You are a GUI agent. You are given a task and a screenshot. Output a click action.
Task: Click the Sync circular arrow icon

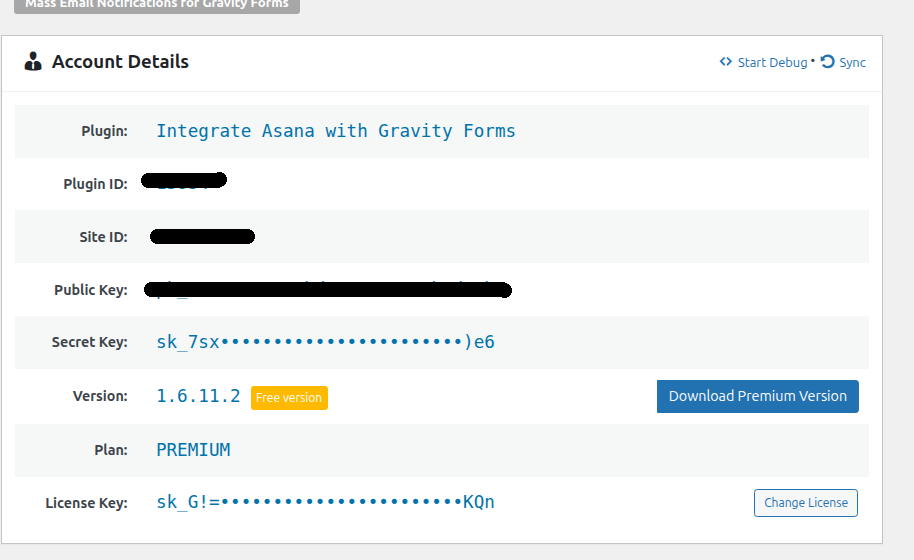click(827, 62)
